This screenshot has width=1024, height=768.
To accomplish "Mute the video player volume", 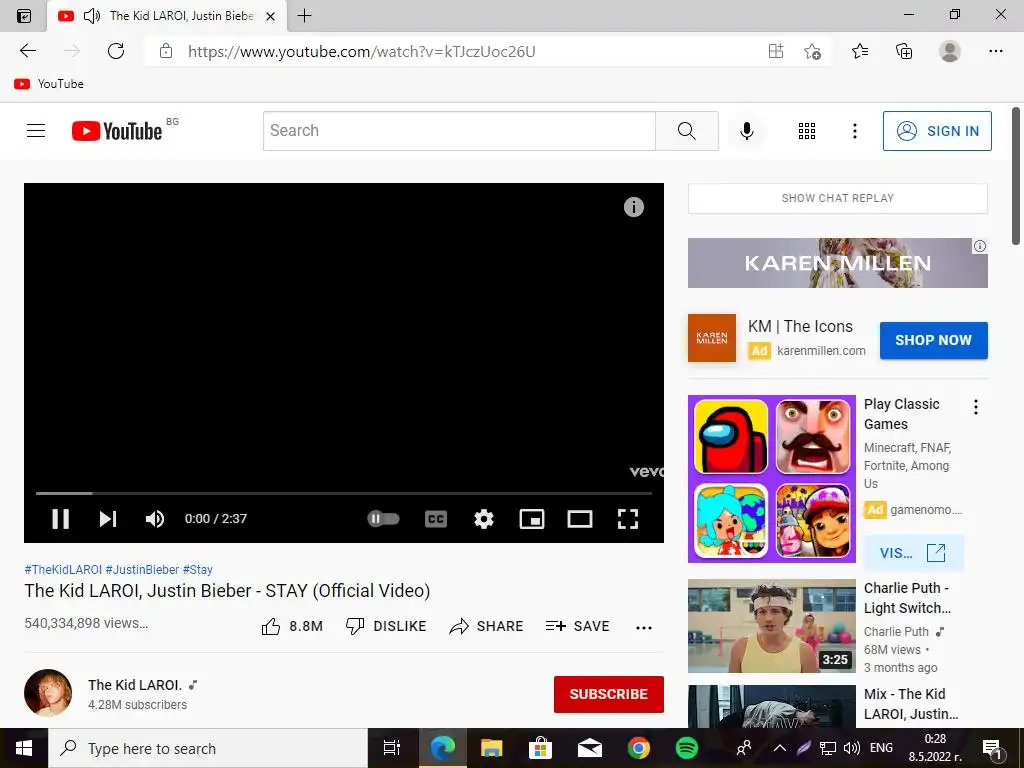I will 155,519.
